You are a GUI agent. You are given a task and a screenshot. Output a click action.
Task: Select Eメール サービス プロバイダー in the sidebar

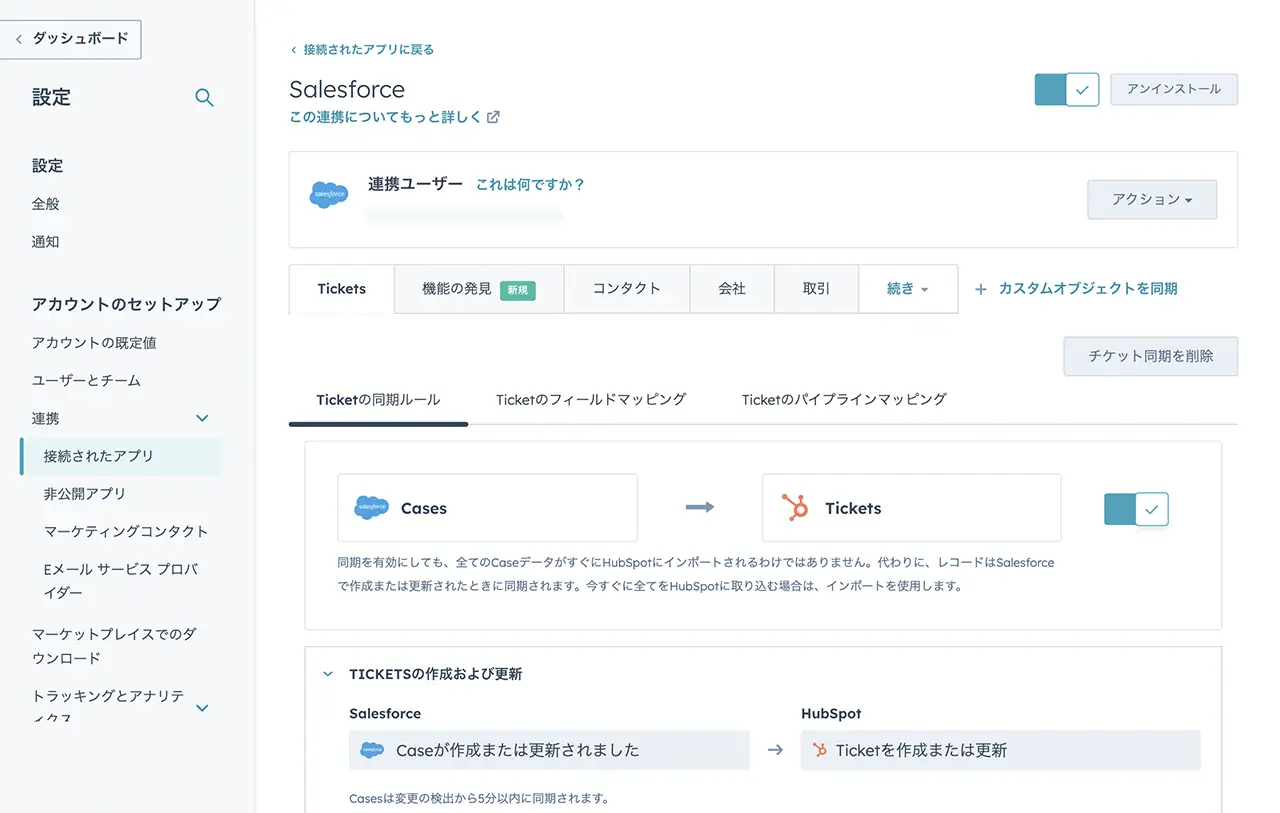[x=121, y=581]
